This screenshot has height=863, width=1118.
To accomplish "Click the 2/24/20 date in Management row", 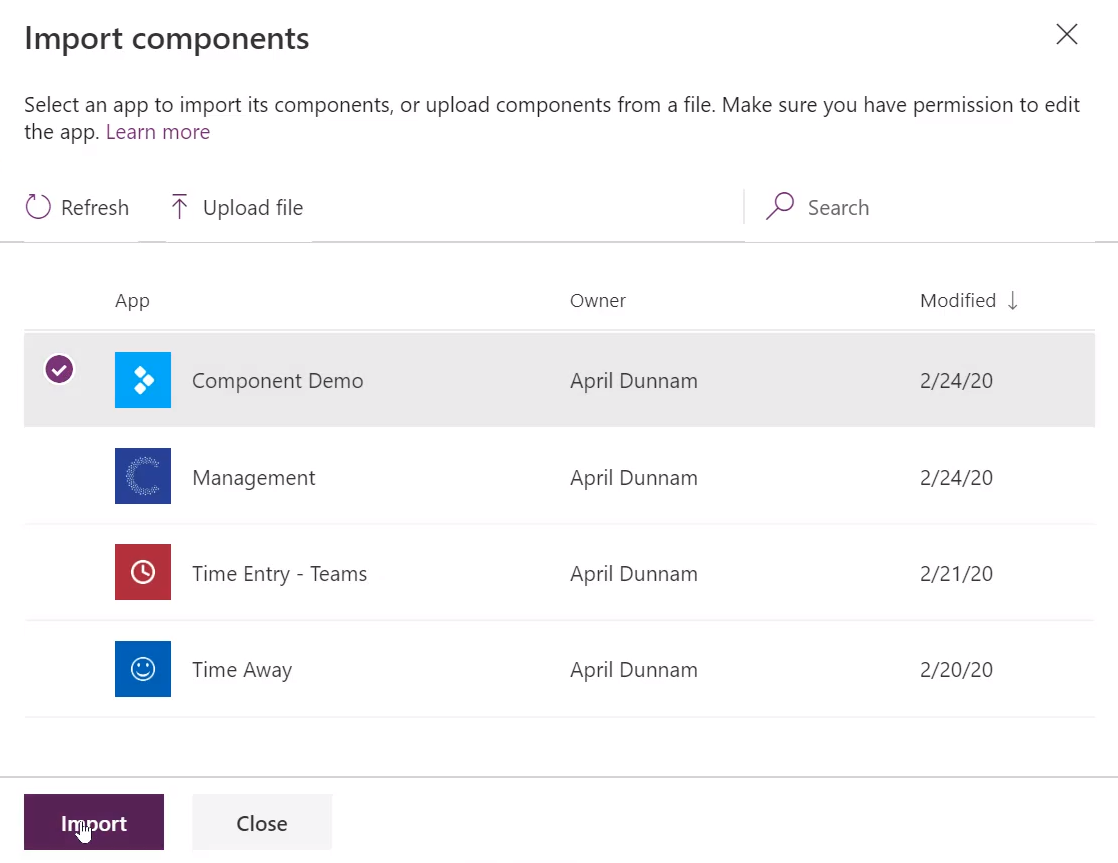I will (956, 477).
